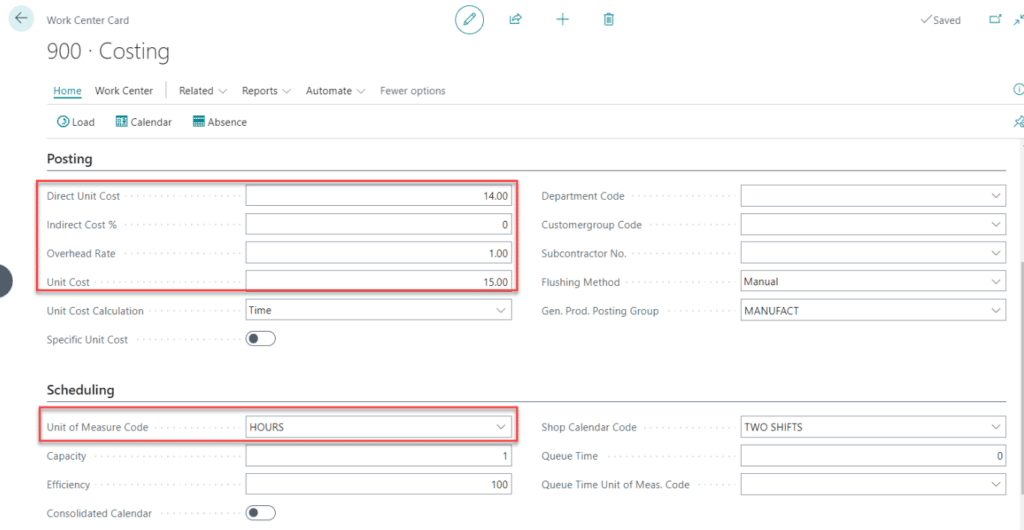This screenshot has width=1024, height=530.
Task: Switch to the Work Center tab
Action: coord(124,91)
